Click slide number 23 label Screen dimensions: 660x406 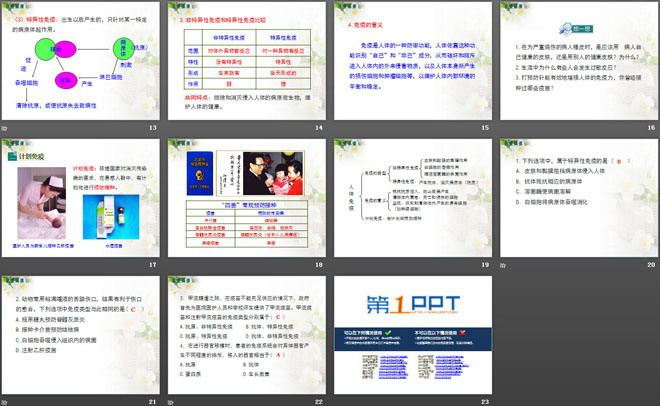pos(485,402)
